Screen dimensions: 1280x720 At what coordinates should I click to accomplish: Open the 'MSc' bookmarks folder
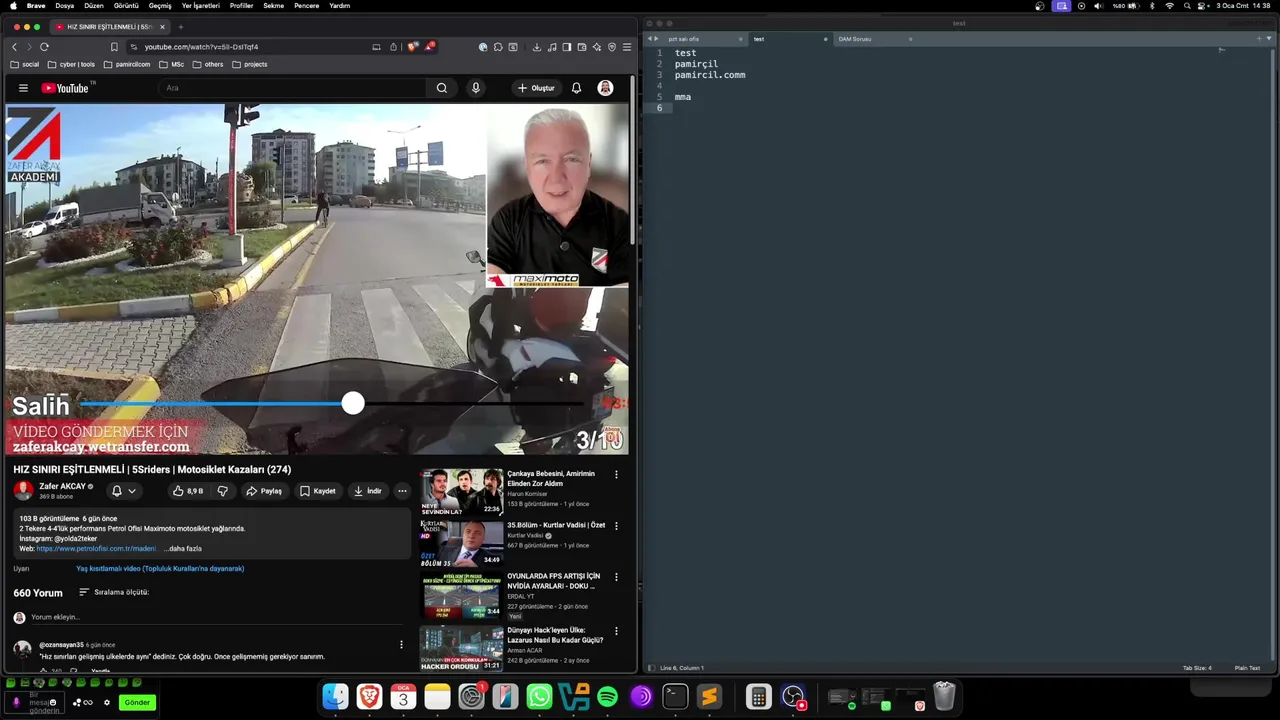click(172, 64)
